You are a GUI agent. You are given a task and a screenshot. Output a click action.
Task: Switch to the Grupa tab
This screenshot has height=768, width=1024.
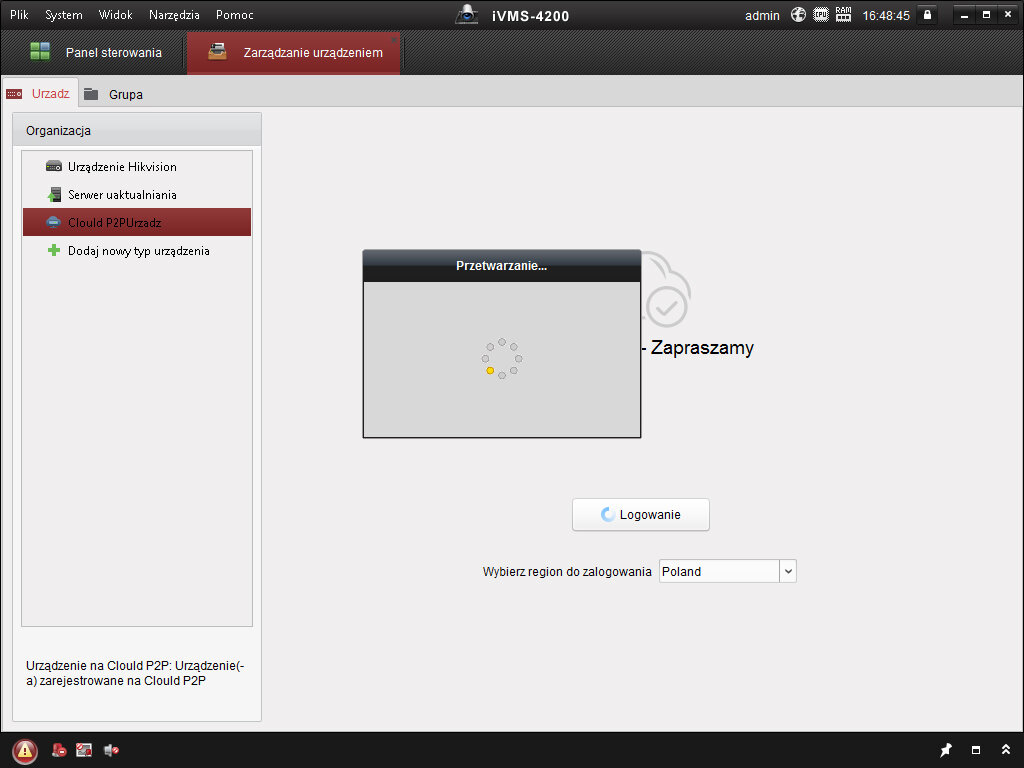[x=125, y=94]
